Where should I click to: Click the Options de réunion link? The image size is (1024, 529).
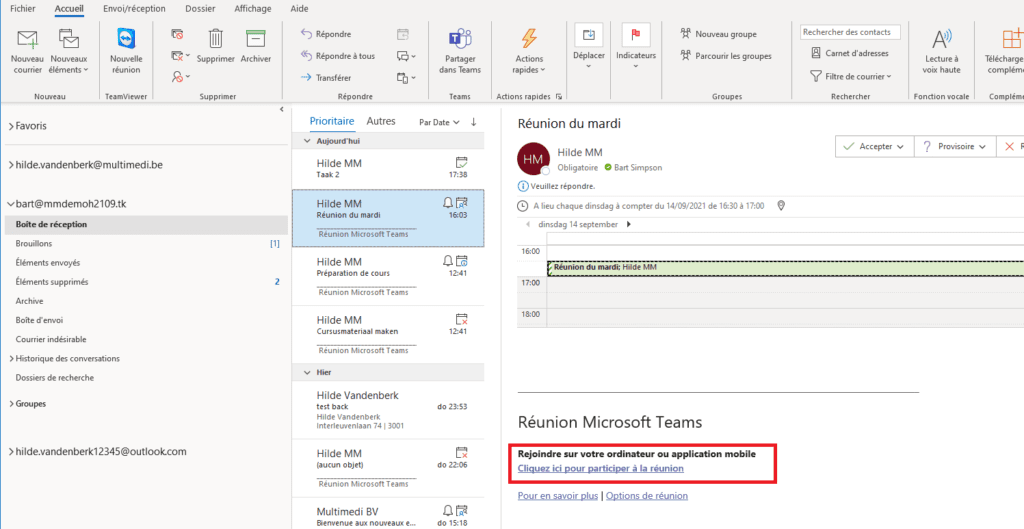click(x=647, y=496)
